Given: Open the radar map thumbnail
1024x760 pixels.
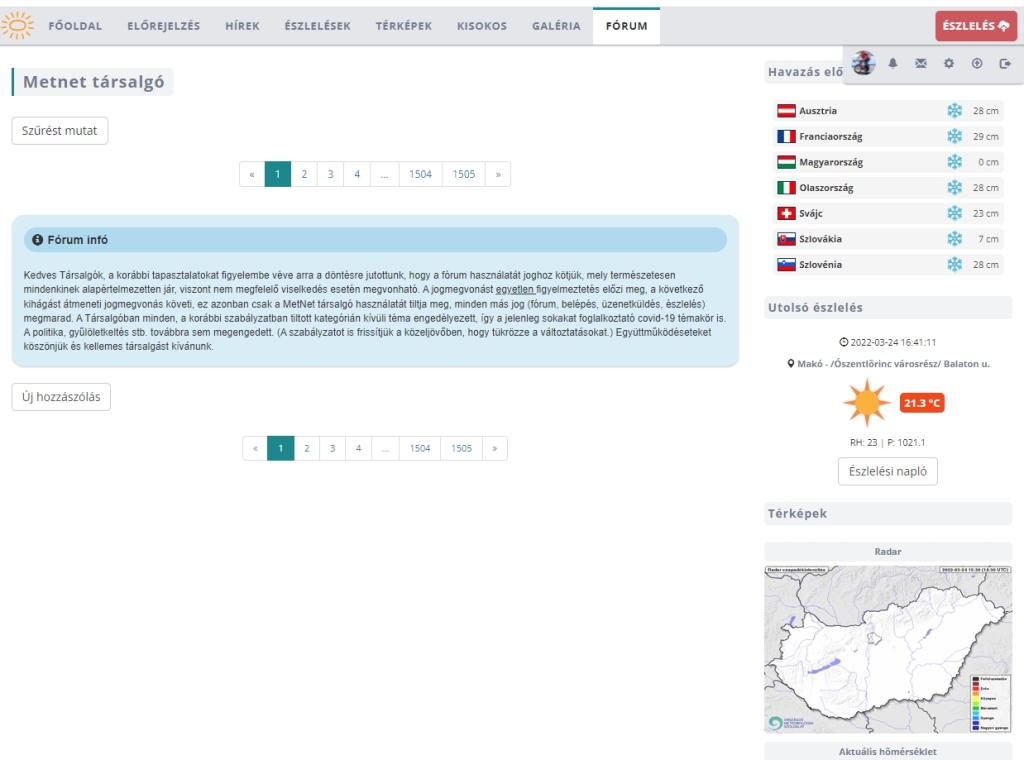Looking at the screenshot, I should point(888,649).
